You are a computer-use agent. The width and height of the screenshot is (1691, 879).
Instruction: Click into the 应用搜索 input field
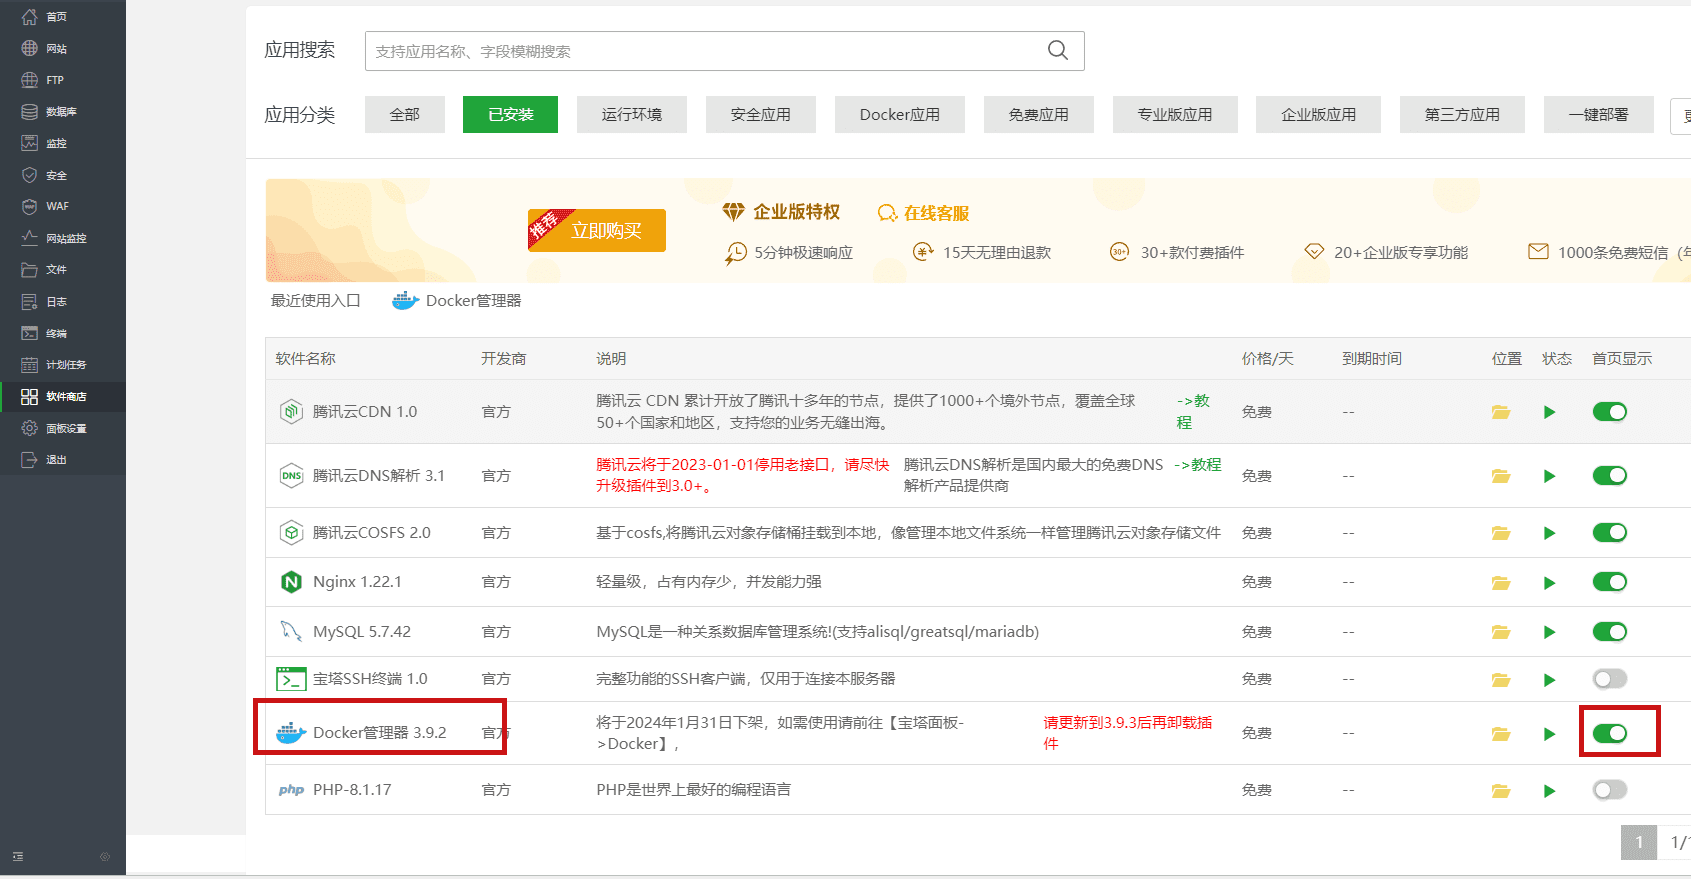pos(700,51)
